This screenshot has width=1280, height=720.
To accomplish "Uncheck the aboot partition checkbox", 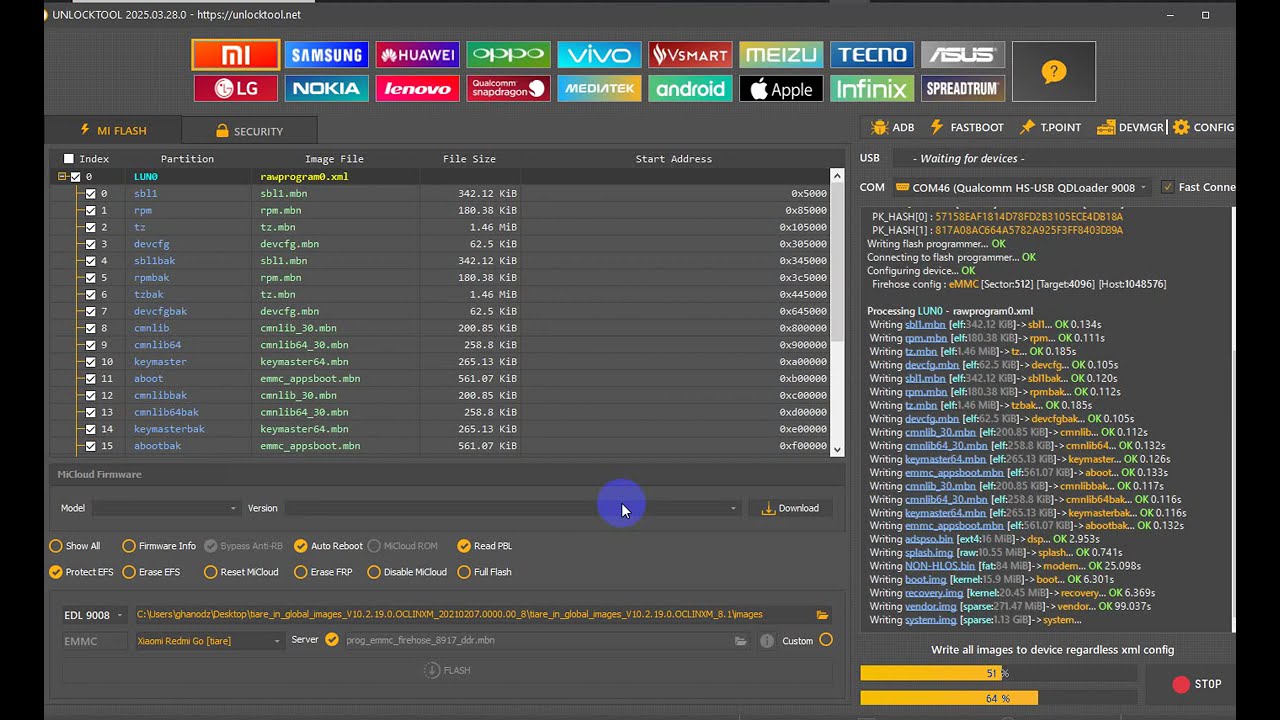I will (x=90, y=379).
